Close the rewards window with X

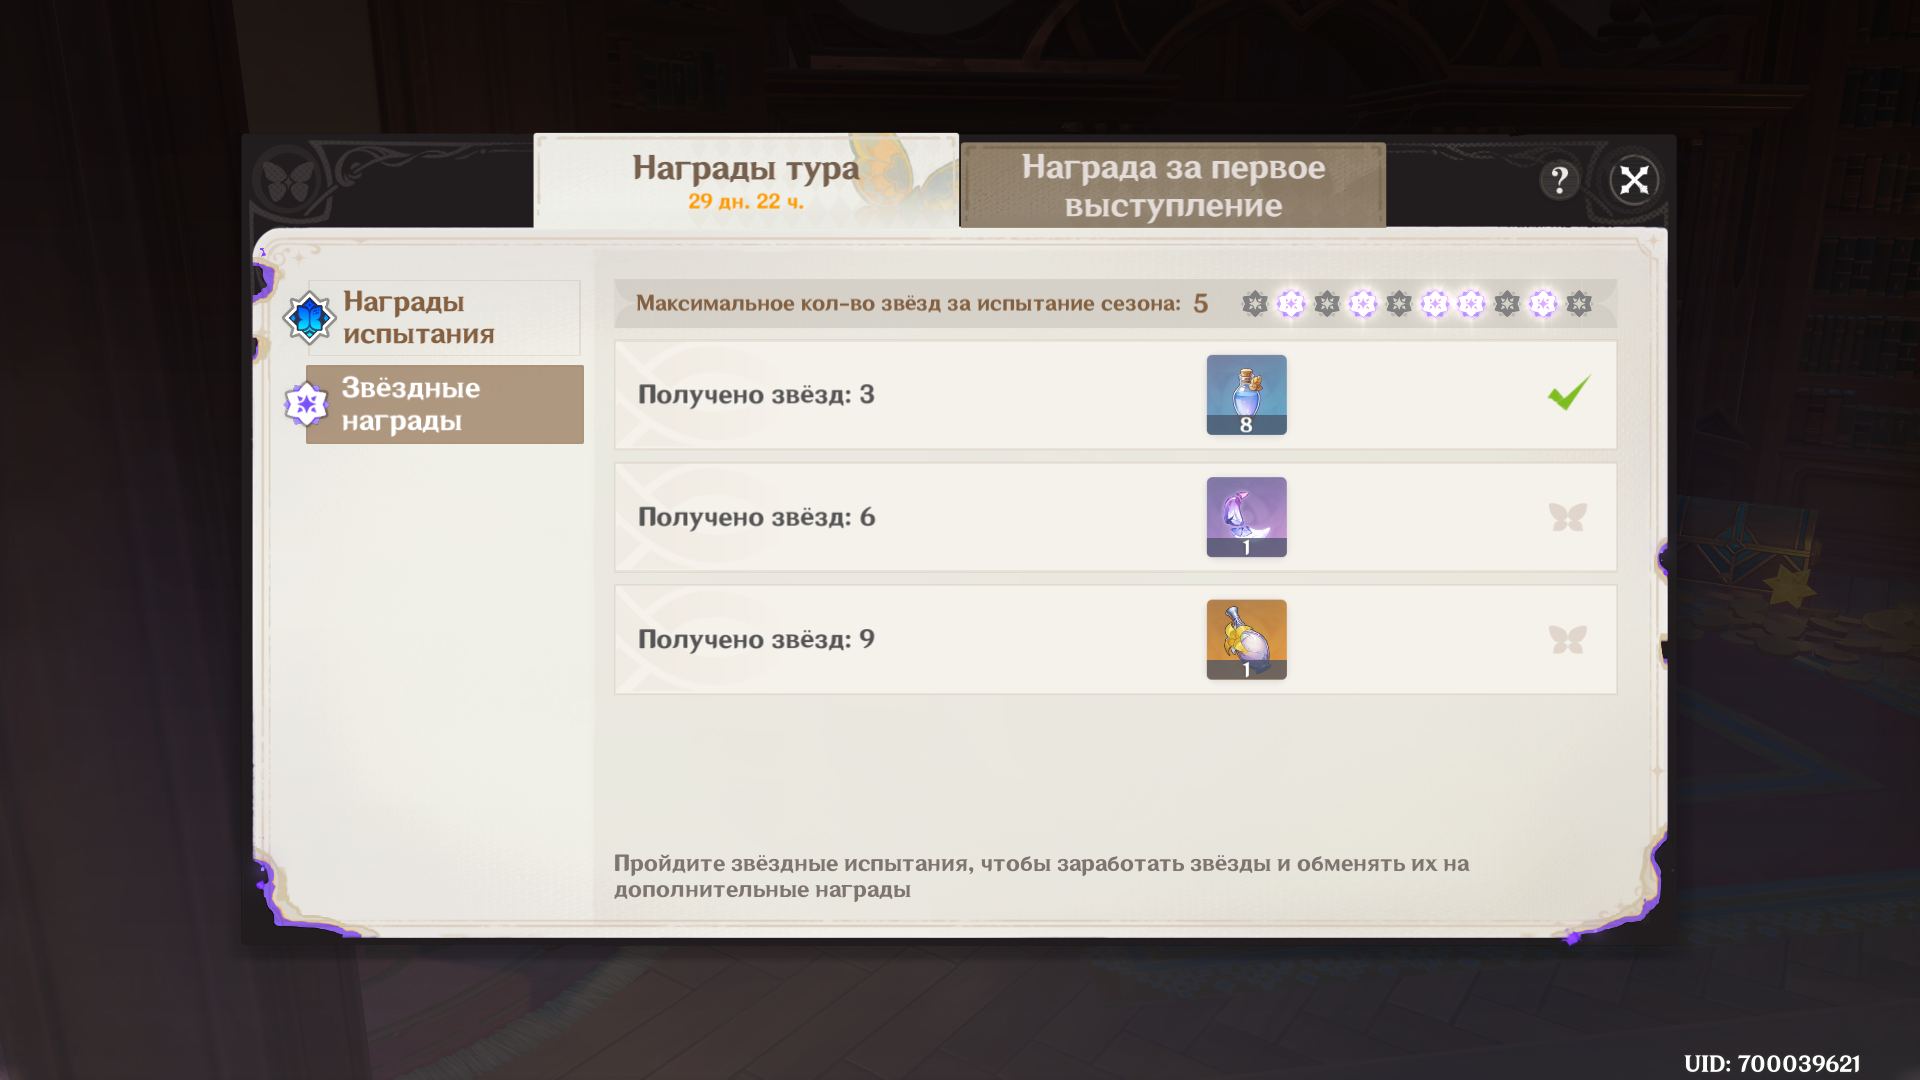coord(1634,180)
